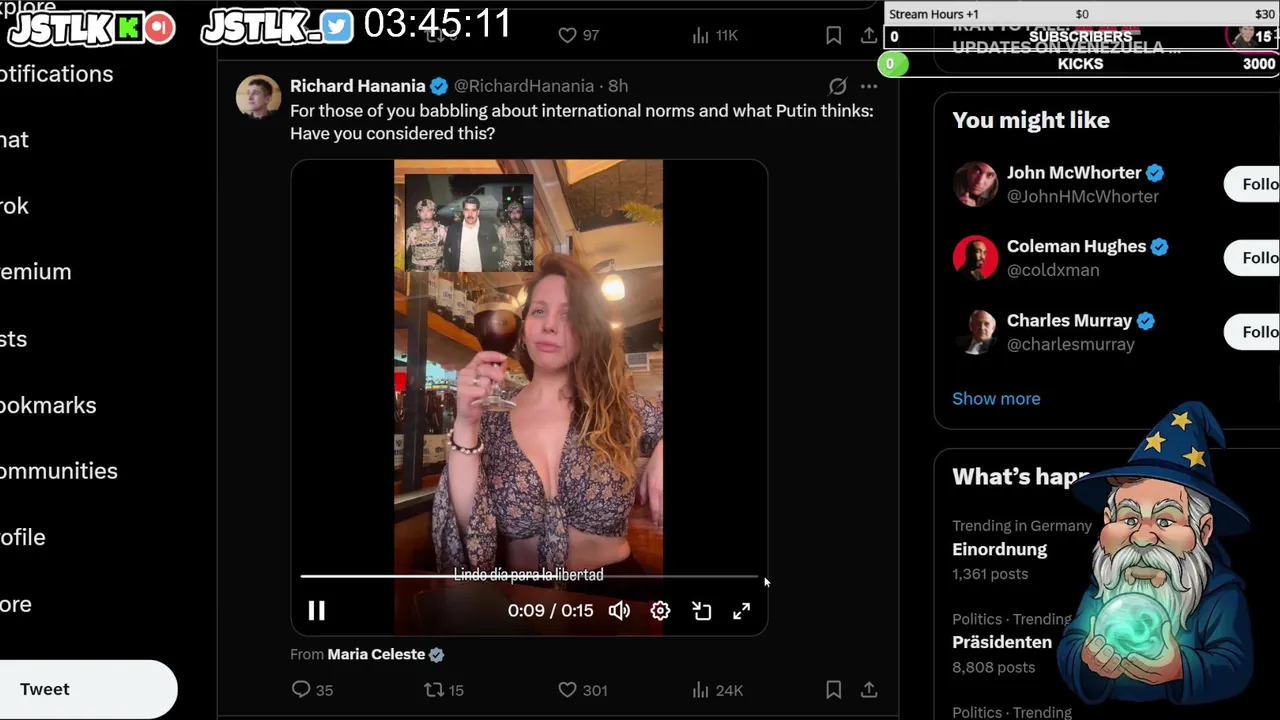Open Richard Hanania's profile avatar

coord(258,97)
